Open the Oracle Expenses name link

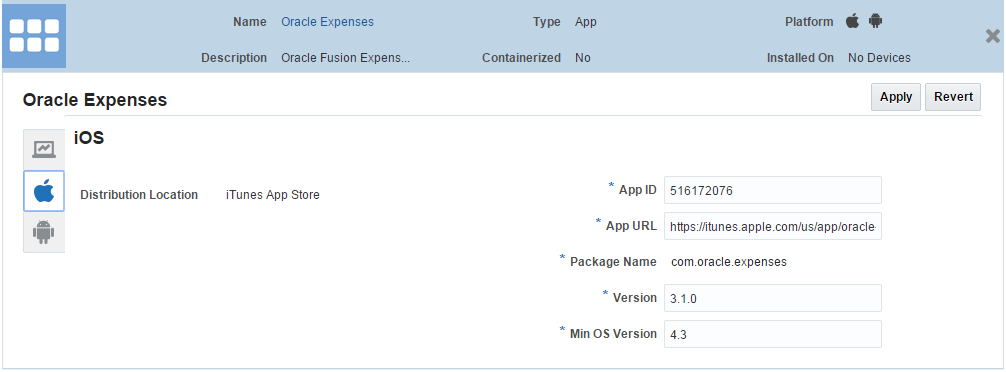point(327,22)
